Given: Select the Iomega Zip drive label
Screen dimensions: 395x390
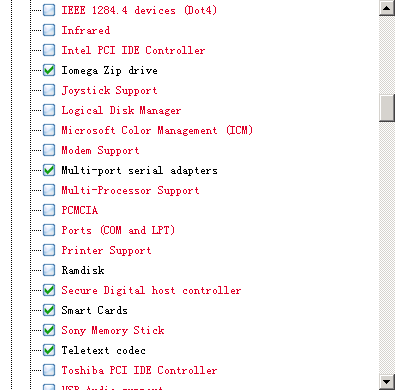Looking at the screenshot, I should 110,70.
